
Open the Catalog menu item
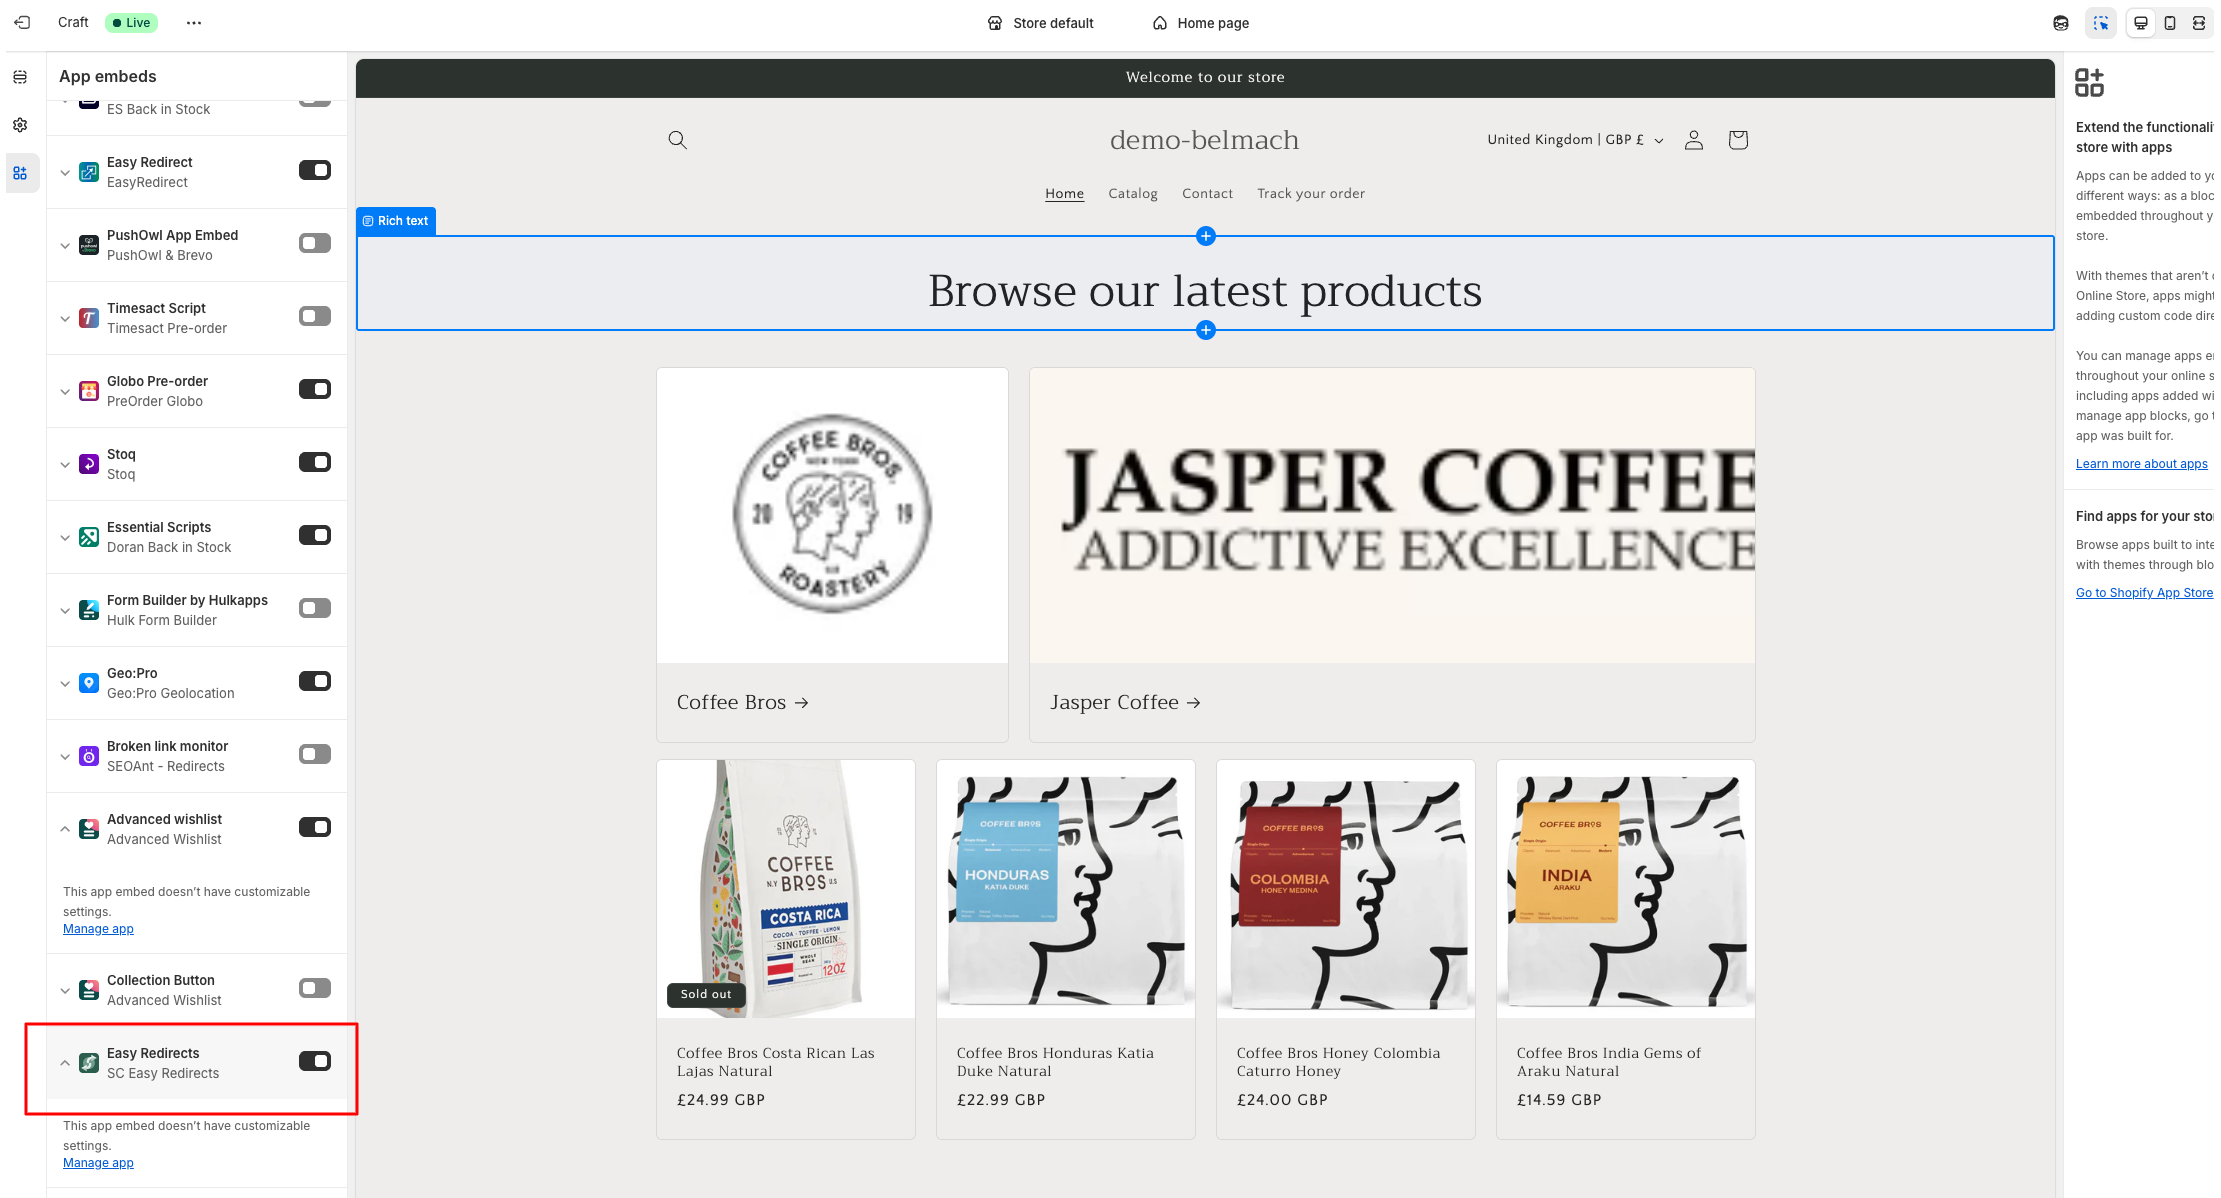pos(1132,193)
